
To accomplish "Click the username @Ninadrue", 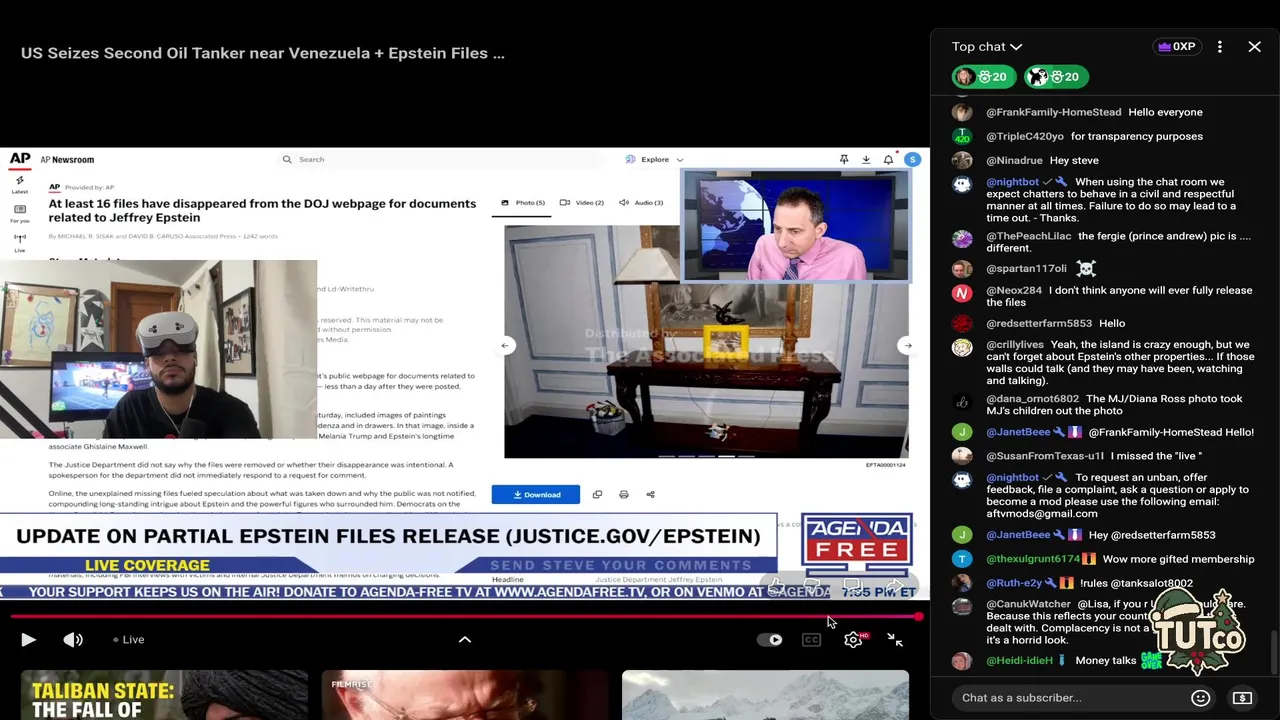I will tap(1014, 160).
